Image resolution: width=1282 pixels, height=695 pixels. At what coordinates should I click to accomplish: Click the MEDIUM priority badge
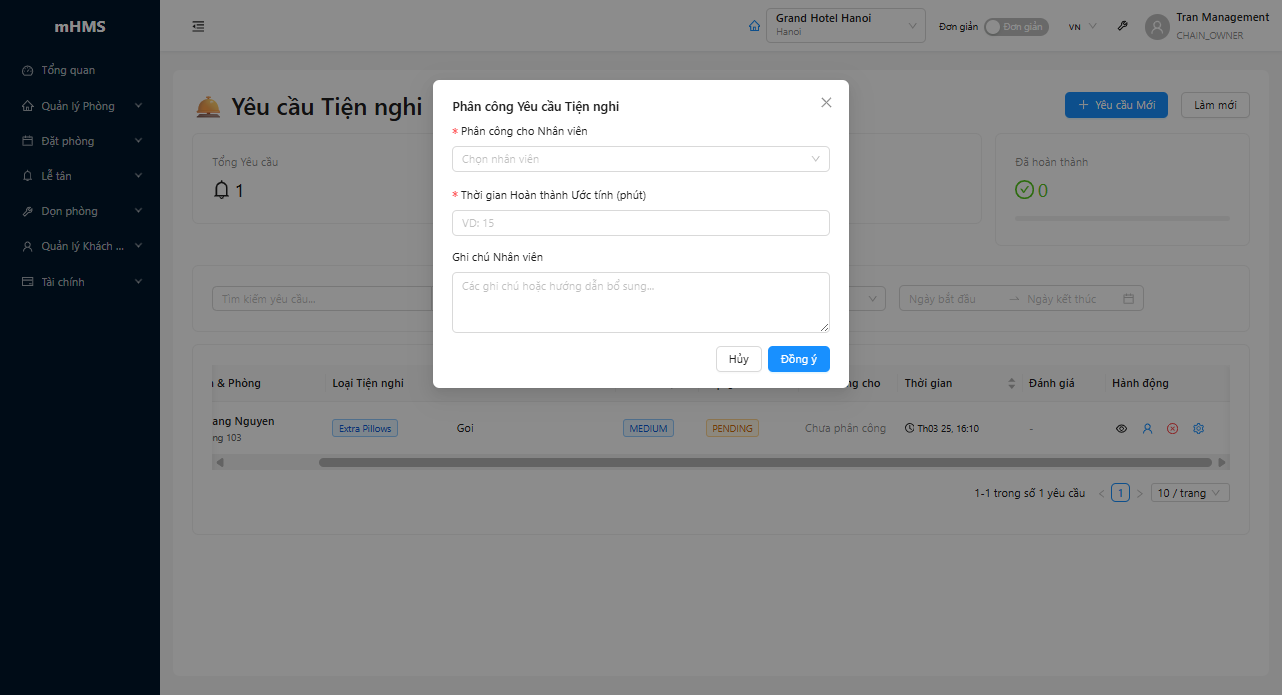(x=648, y=427)
